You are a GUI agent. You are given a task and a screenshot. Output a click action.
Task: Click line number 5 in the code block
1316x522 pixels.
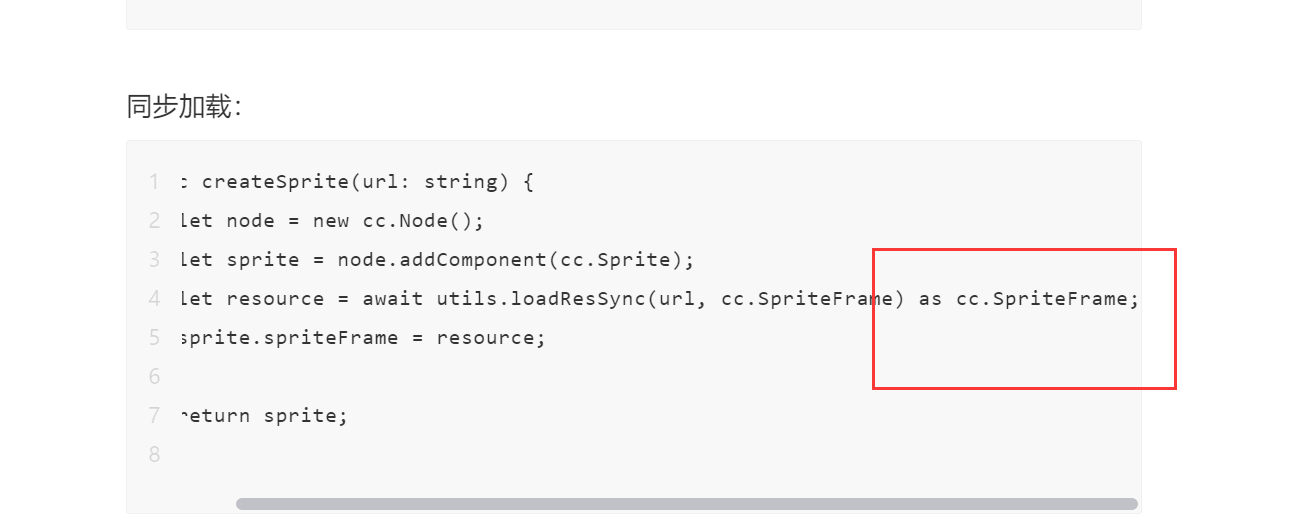point(154,338)
